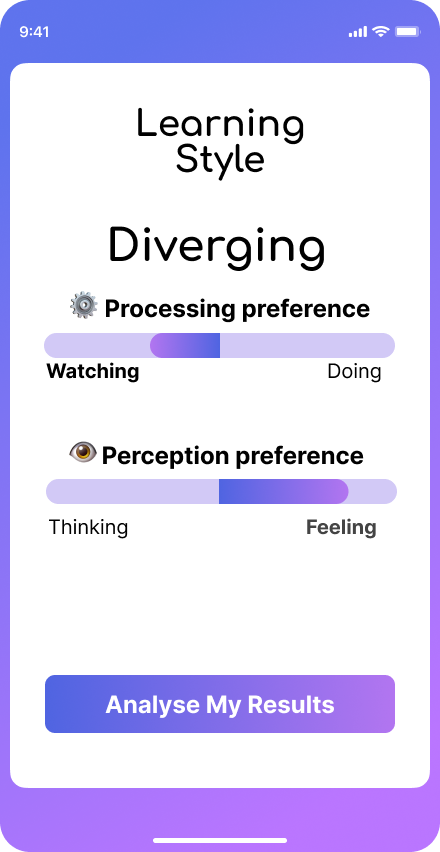The image size is (440, 852).
Task: Select the Watching label
Action: 93,372
